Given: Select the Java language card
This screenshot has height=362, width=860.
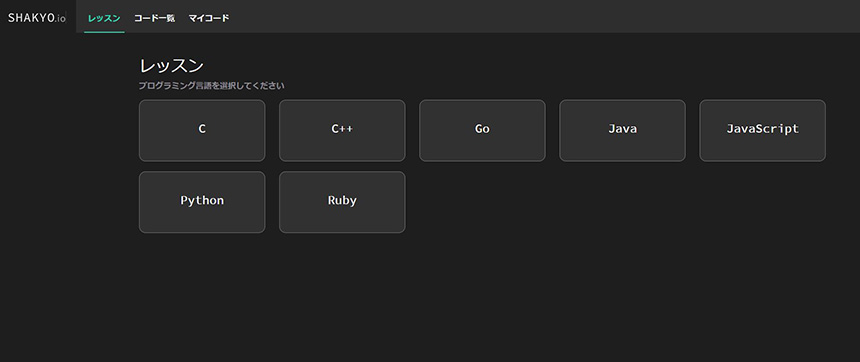Looking at the screenshot, I should tap(623, 131).
